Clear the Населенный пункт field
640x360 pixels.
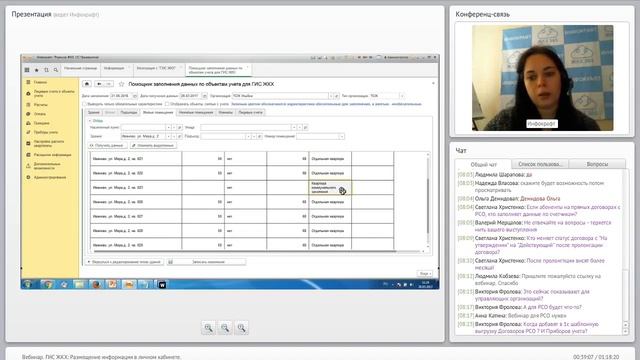174,127
